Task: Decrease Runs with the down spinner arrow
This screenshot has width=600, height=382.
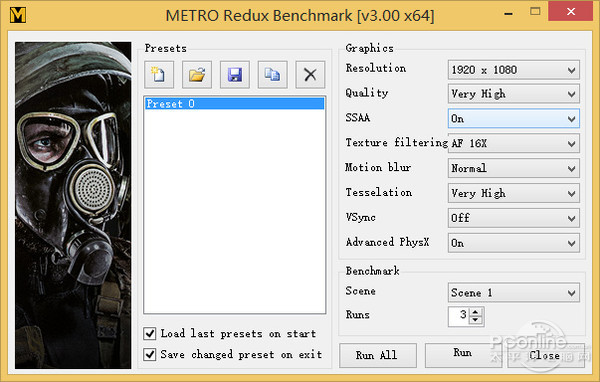Action: [476, 320]
